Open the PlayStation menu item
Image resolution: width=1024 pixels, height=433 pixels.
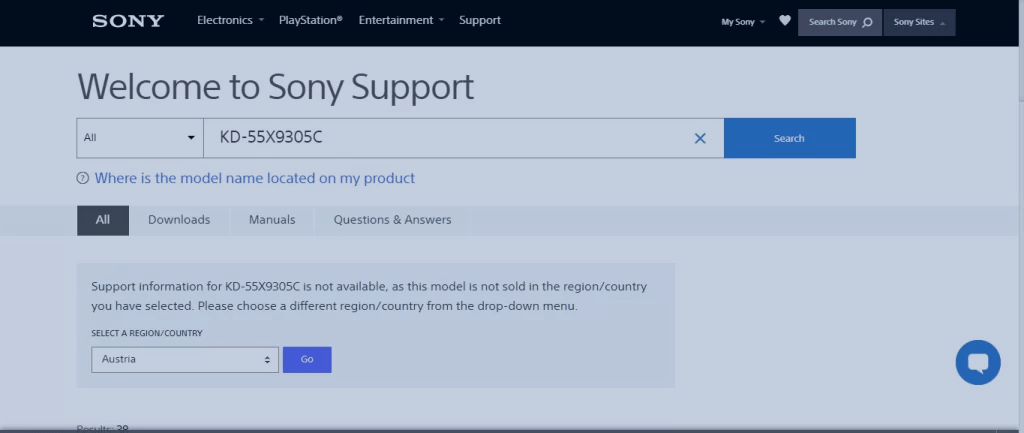pos(311,20)
